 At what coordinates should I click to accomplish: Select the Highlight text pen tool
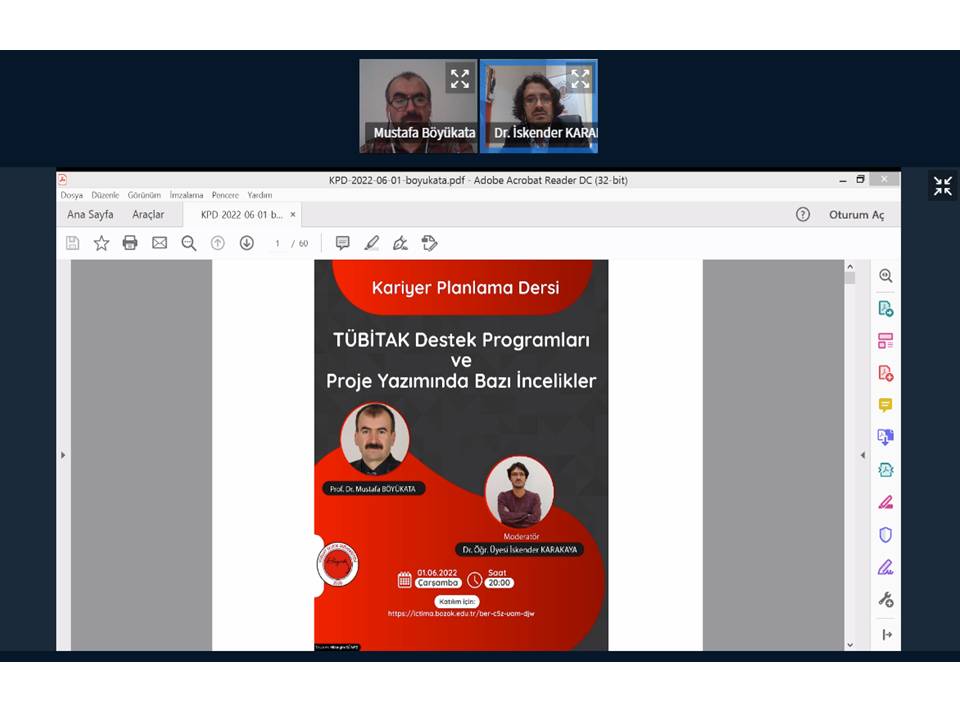pyautogui.click(x=372, y=243)
